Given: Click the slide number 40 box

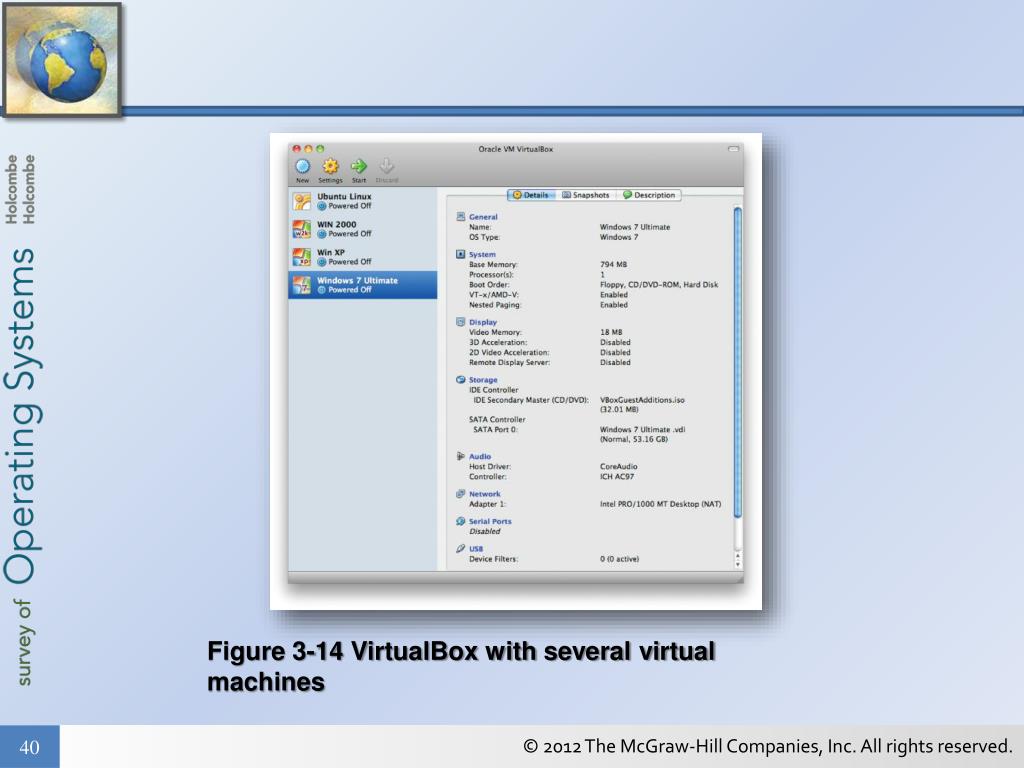Looking at the screenshot, I should 29,746.
